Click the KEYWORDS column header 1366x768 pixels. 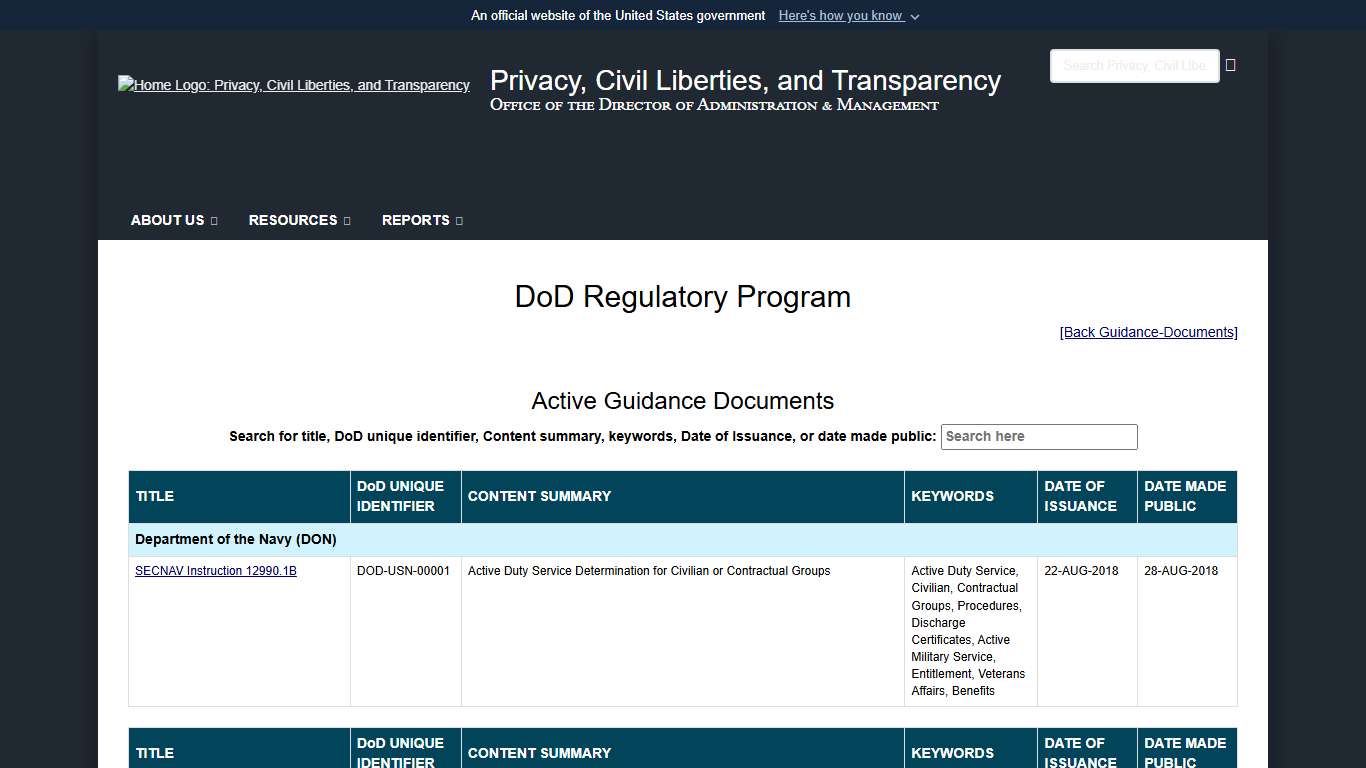coord(952,496)
